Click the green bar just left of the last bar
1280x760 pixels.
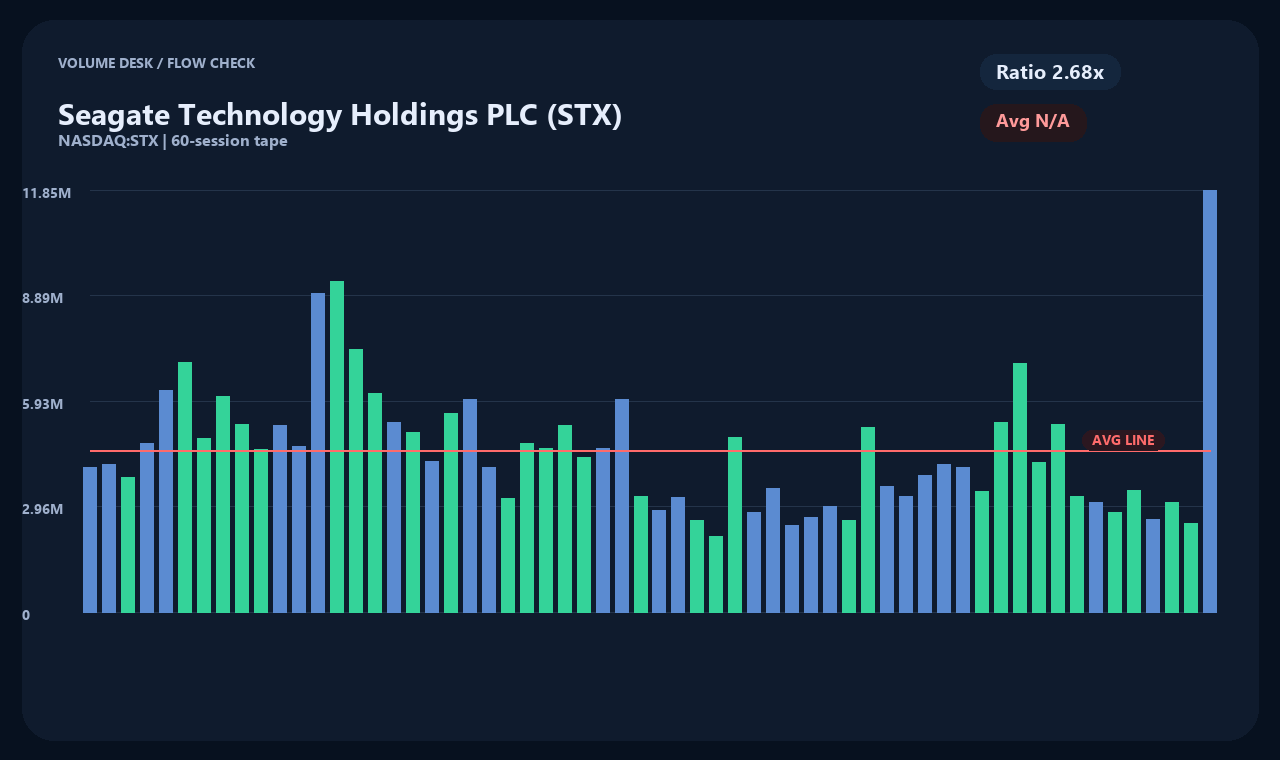click(x=1191, y=568)
